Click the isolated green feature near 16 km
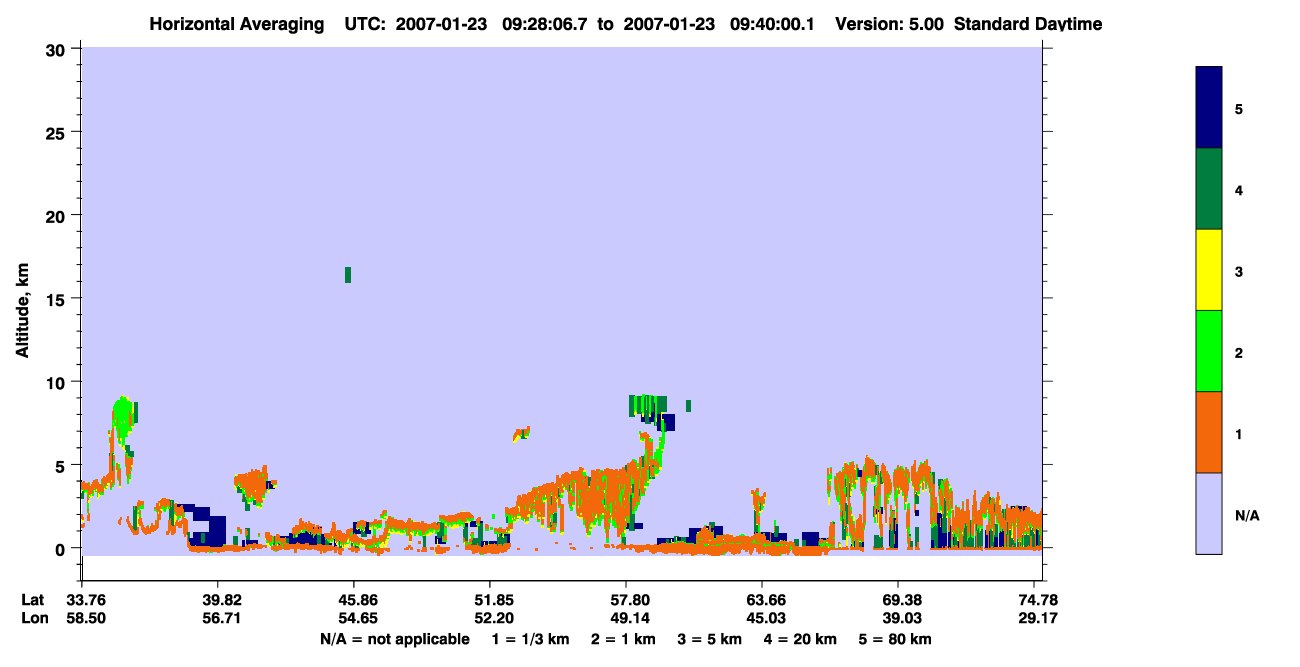The image size is (1300, 667). [348, 275]
